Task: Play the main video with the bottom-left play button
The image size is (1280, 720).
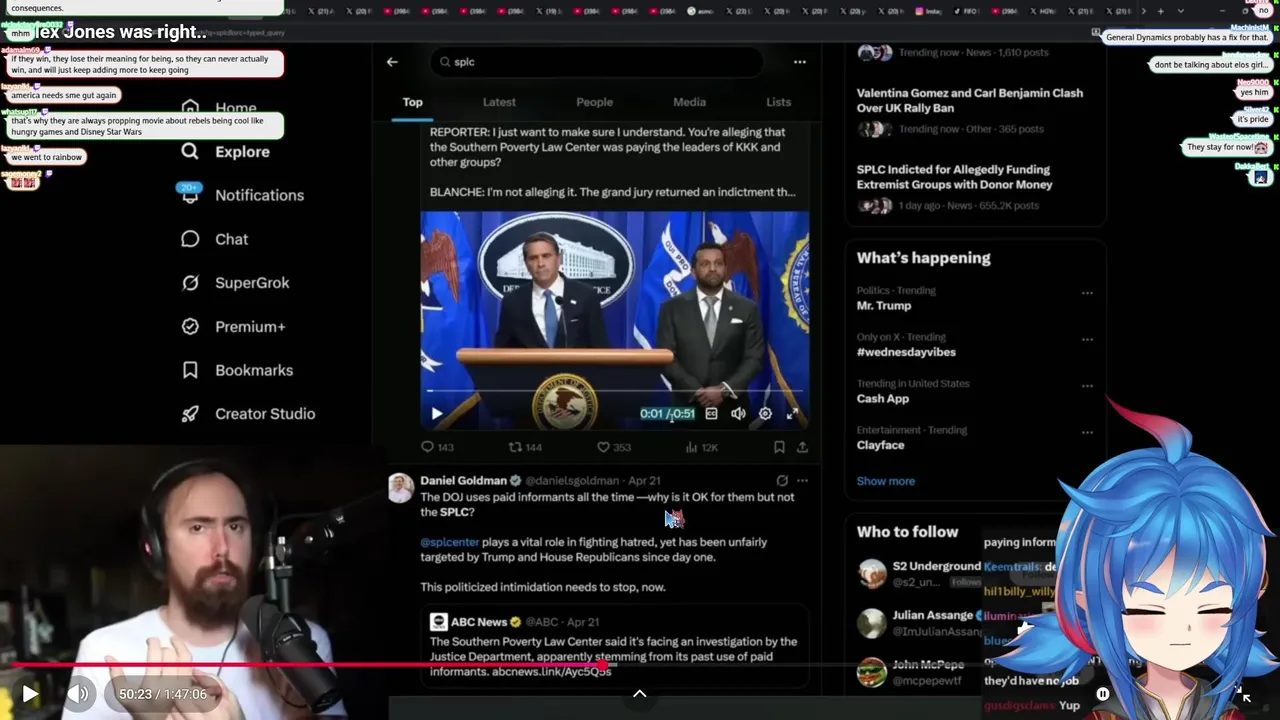Action: pyautogui.click(x=30, y=693)
